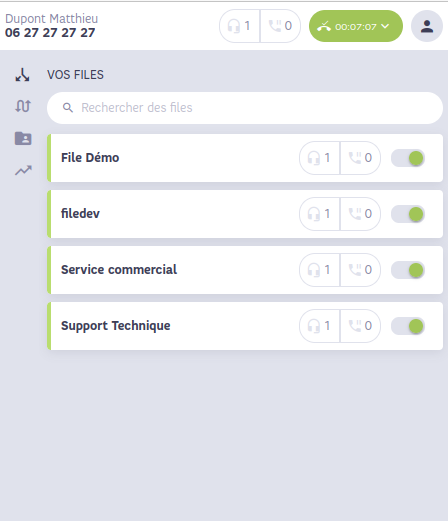
Task: Open the contacts folder icon
Action: tap(23, 138)
